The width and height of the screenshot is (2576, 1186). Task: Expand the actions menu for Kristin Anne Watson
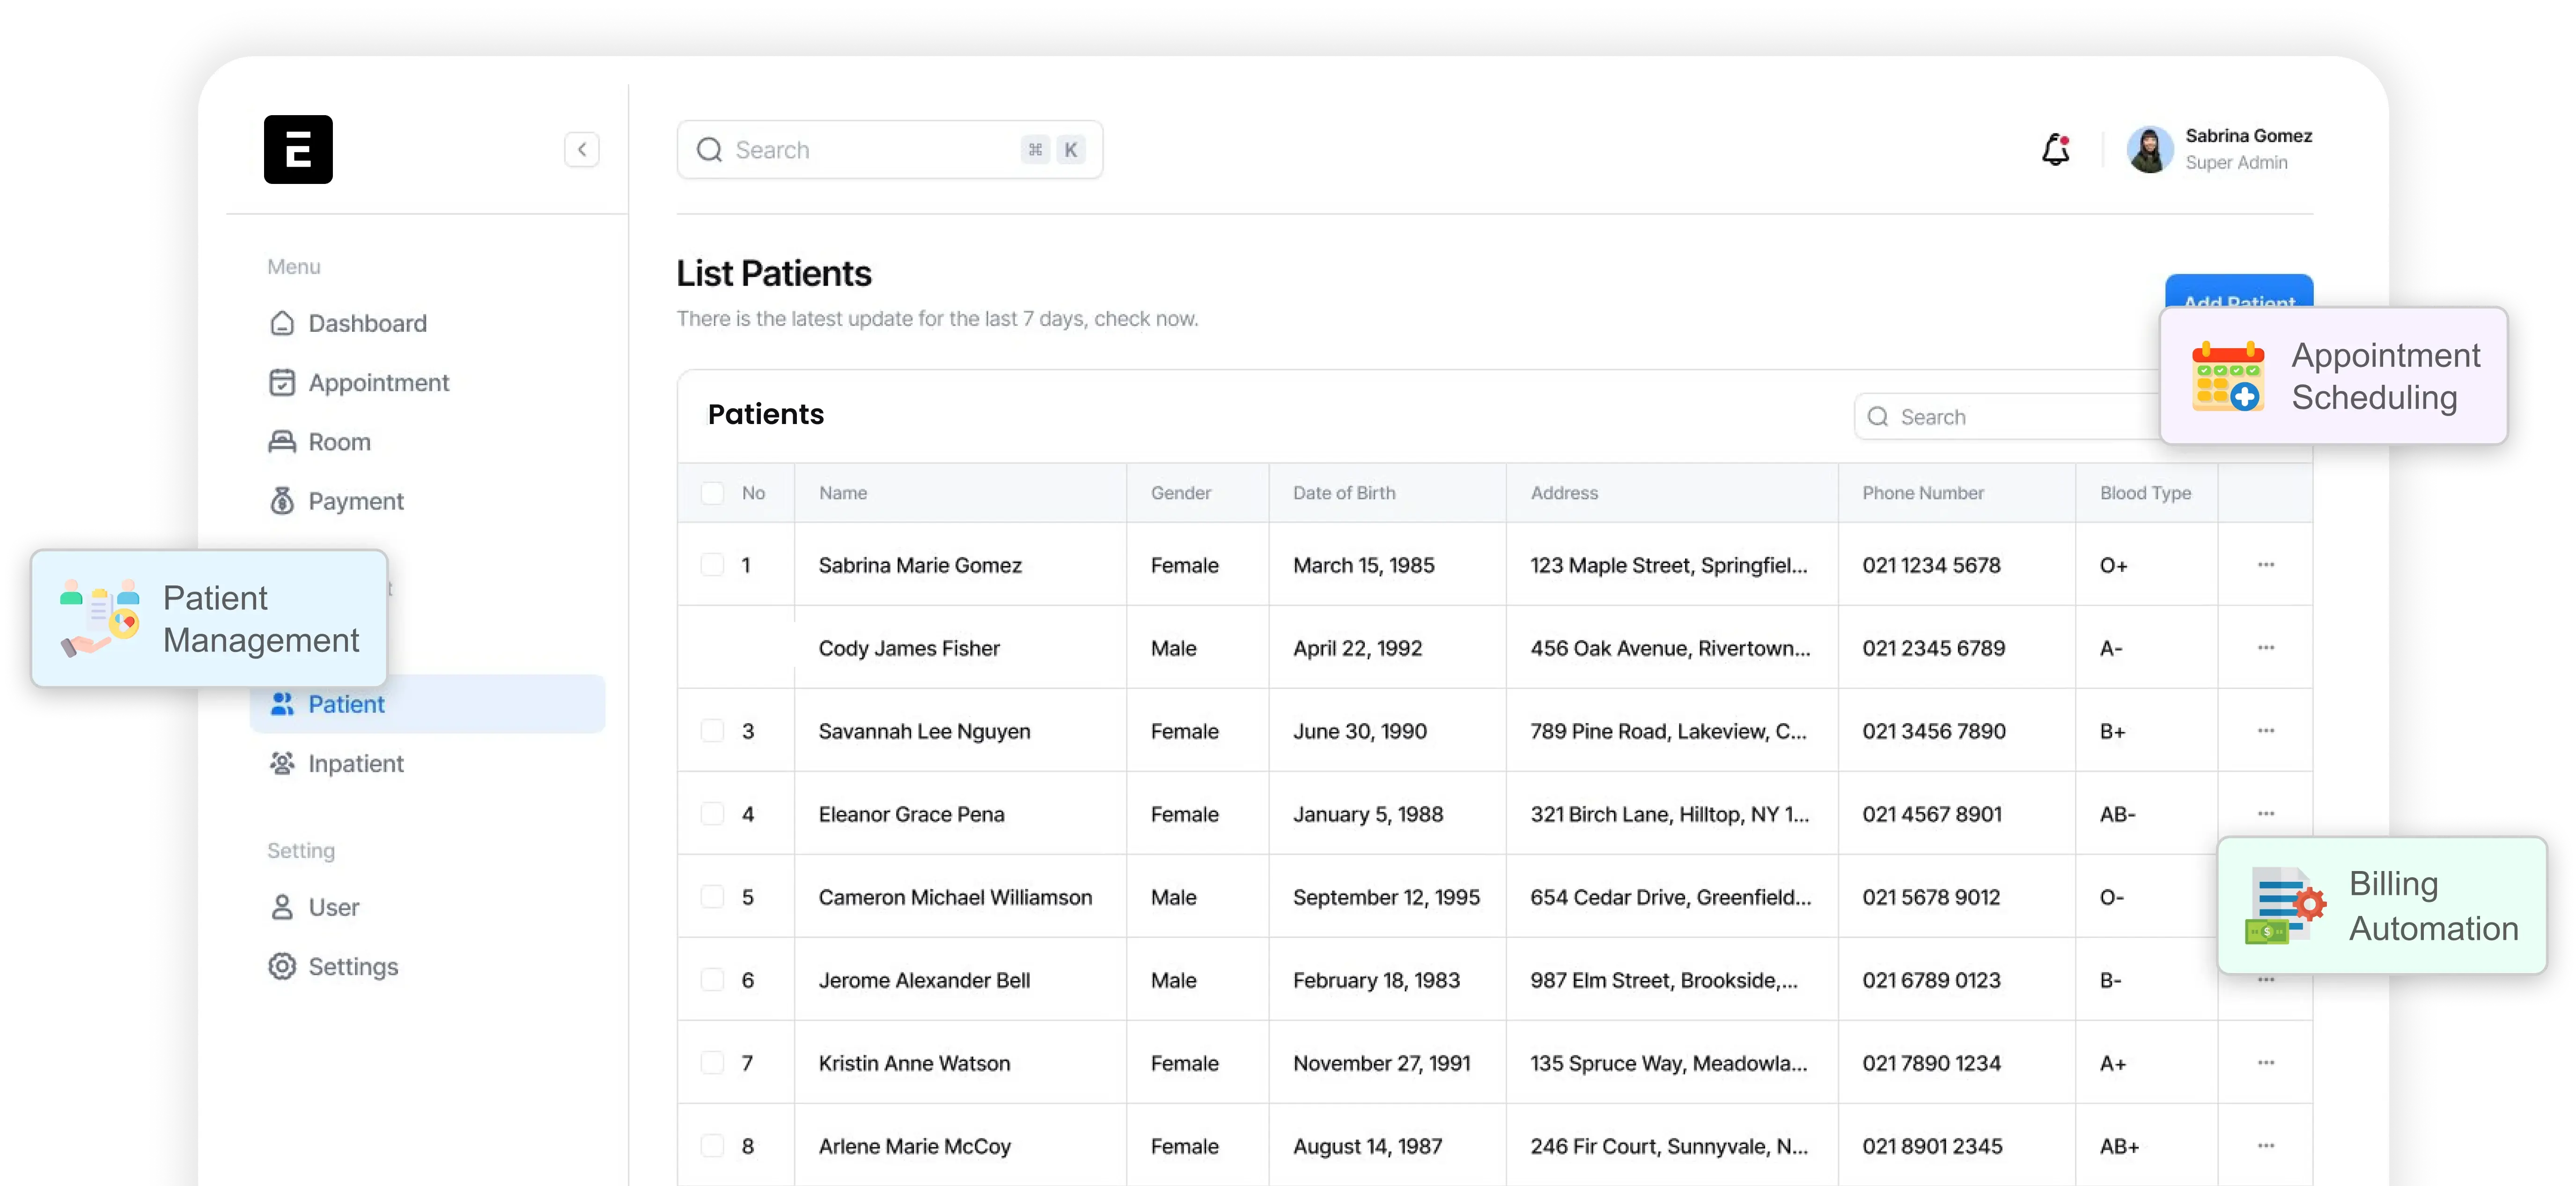pos(2265,1063)
